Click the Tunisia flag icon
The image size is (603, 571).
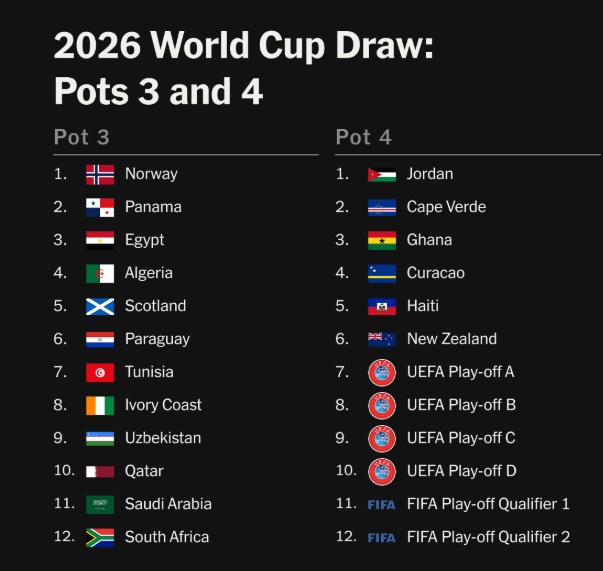point(100,372)
